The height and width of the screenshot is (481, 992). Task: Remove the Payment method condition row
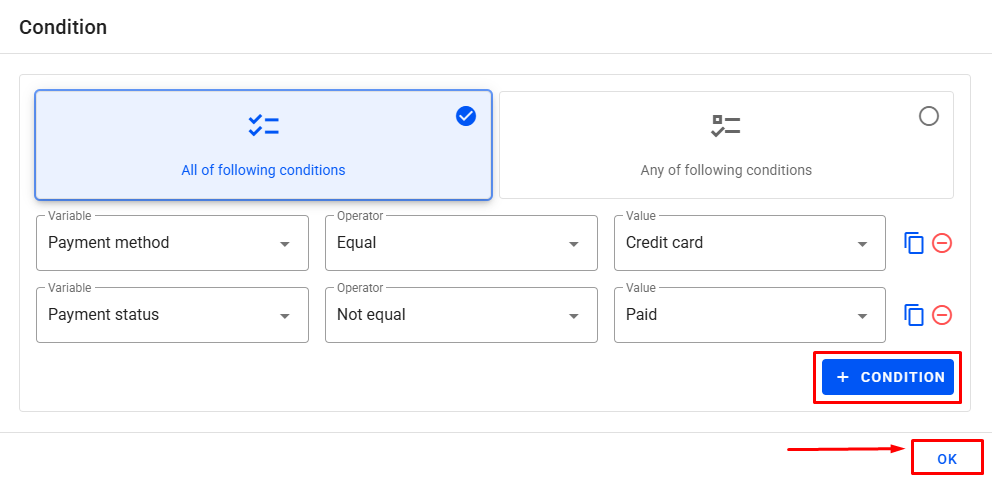click(x=942, y=243)
